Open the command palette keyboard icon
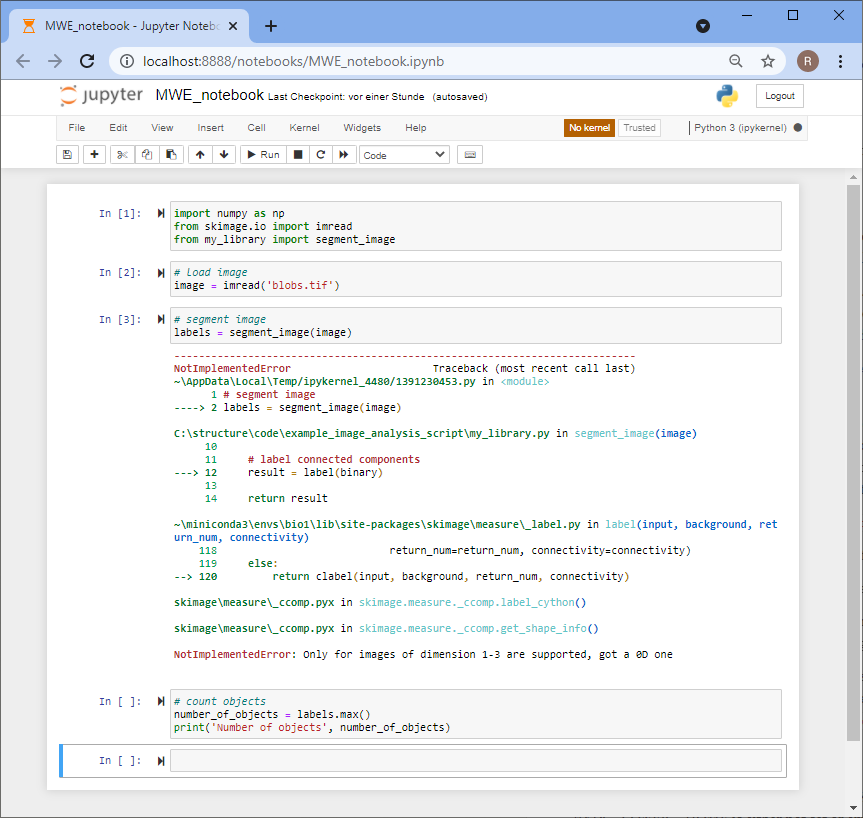 (x=470, y=155)
